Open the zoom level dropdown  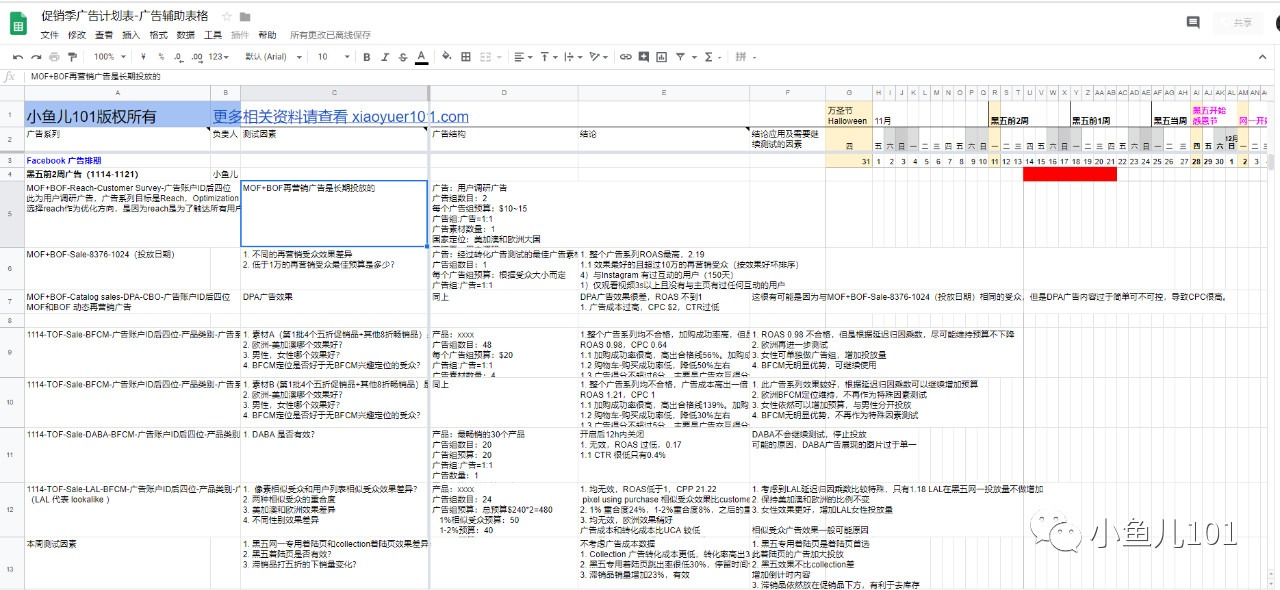click(x=105, y=56)
